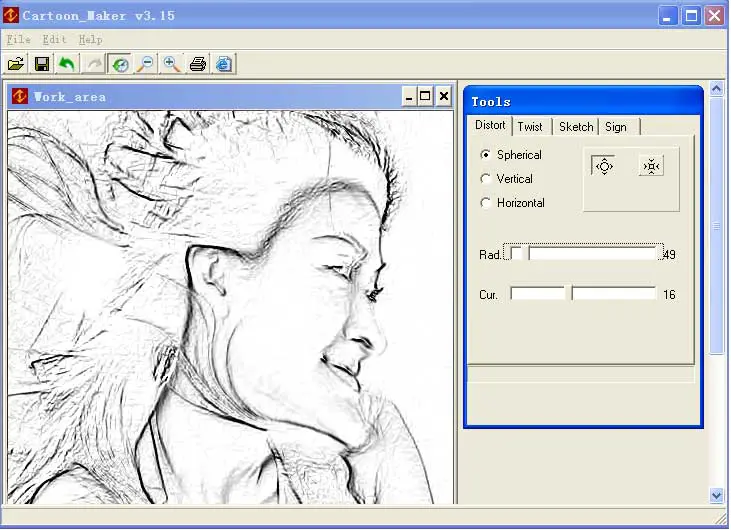
Task: Select the Vertical distortion option
Action: [486, 179]
